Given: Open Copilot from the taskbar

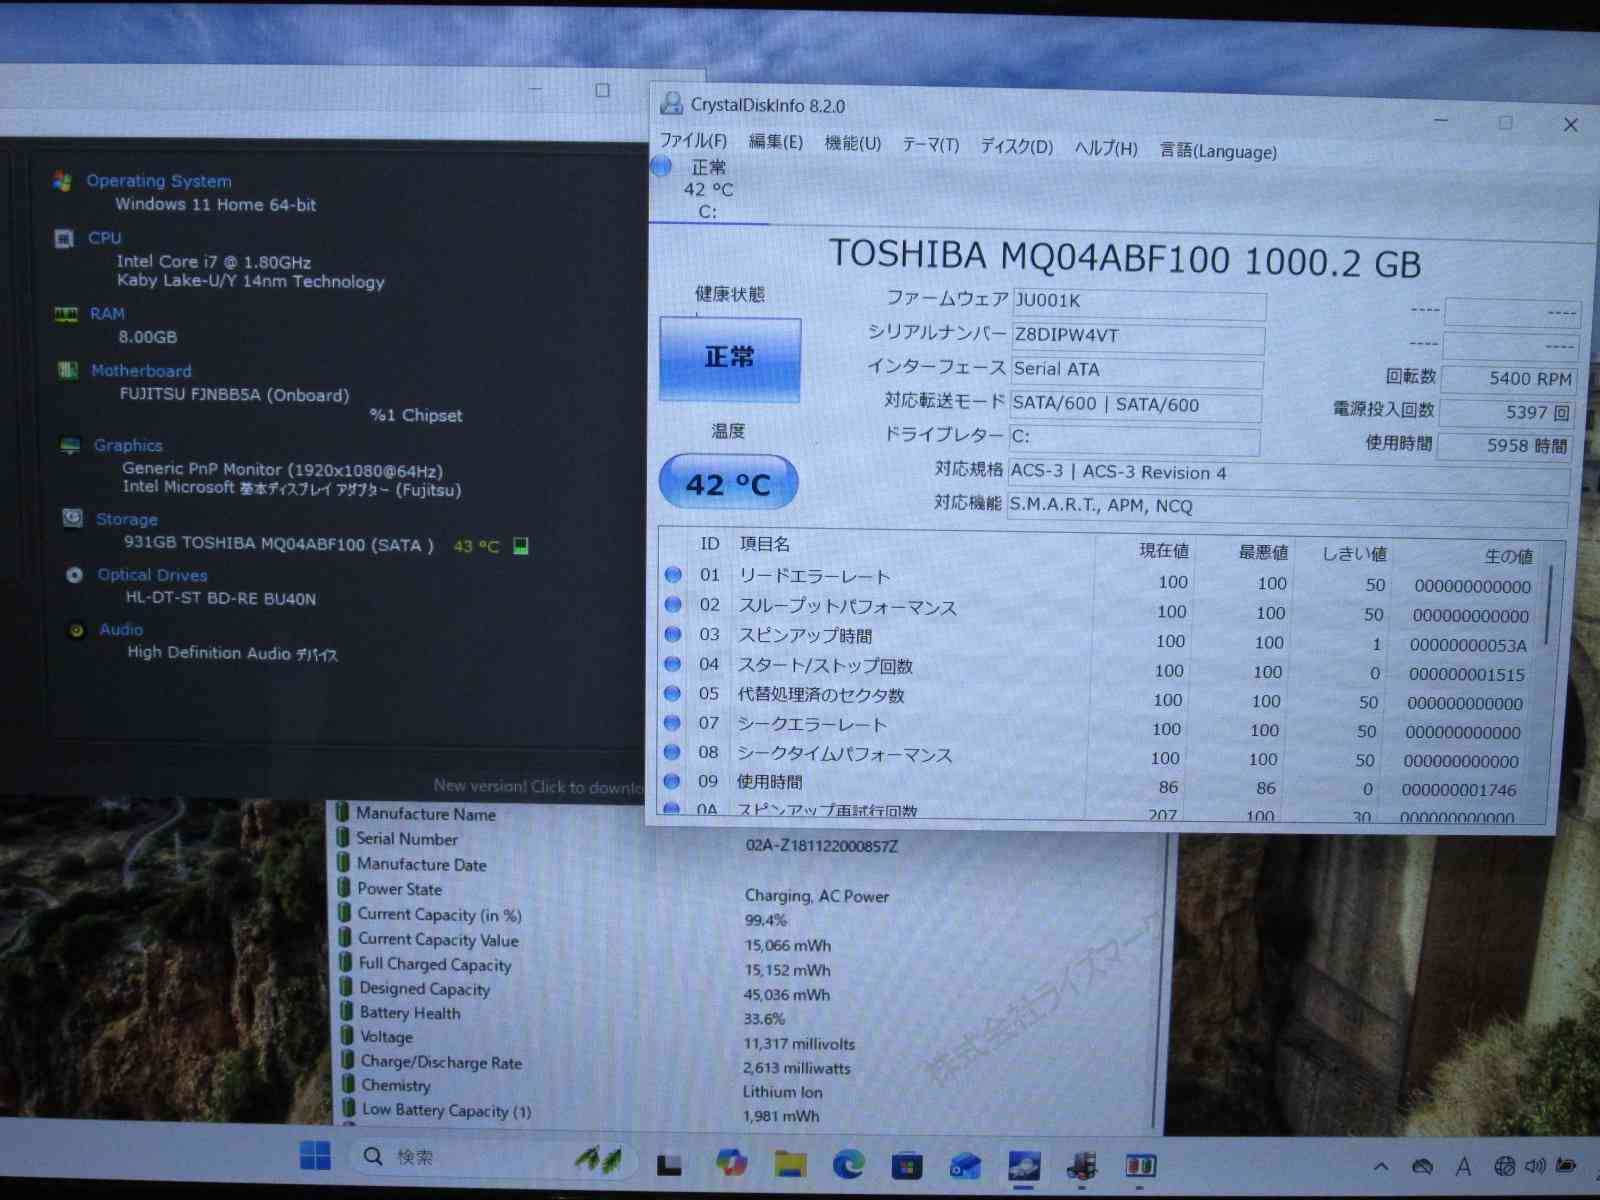Looking at the screenshot, I should coord(731,1162).
